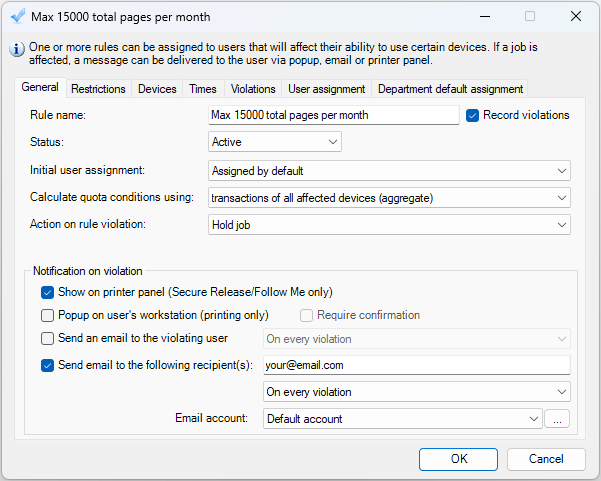Open the User assignment tab

(x=327, y=89)
